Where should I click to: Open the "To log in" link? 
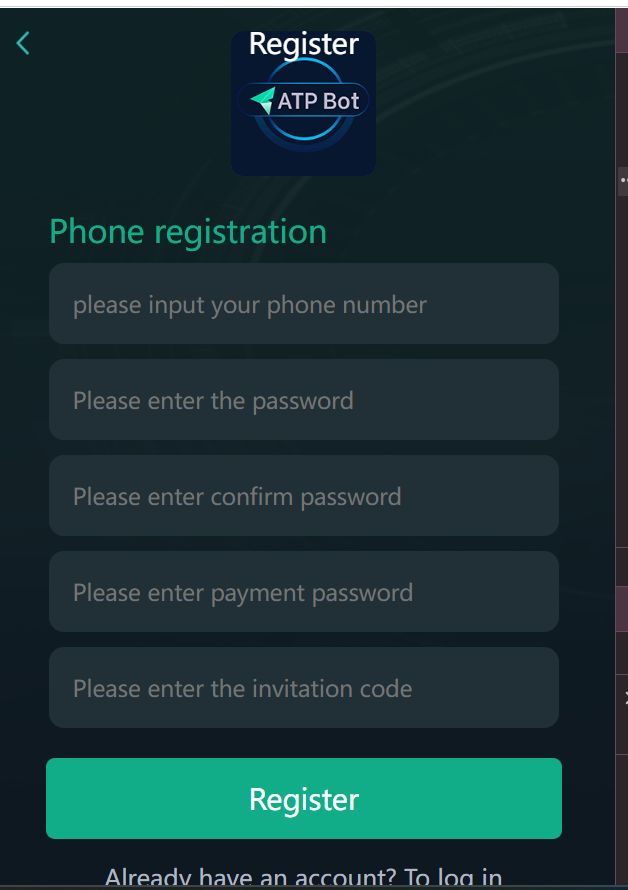click(453, 878)
